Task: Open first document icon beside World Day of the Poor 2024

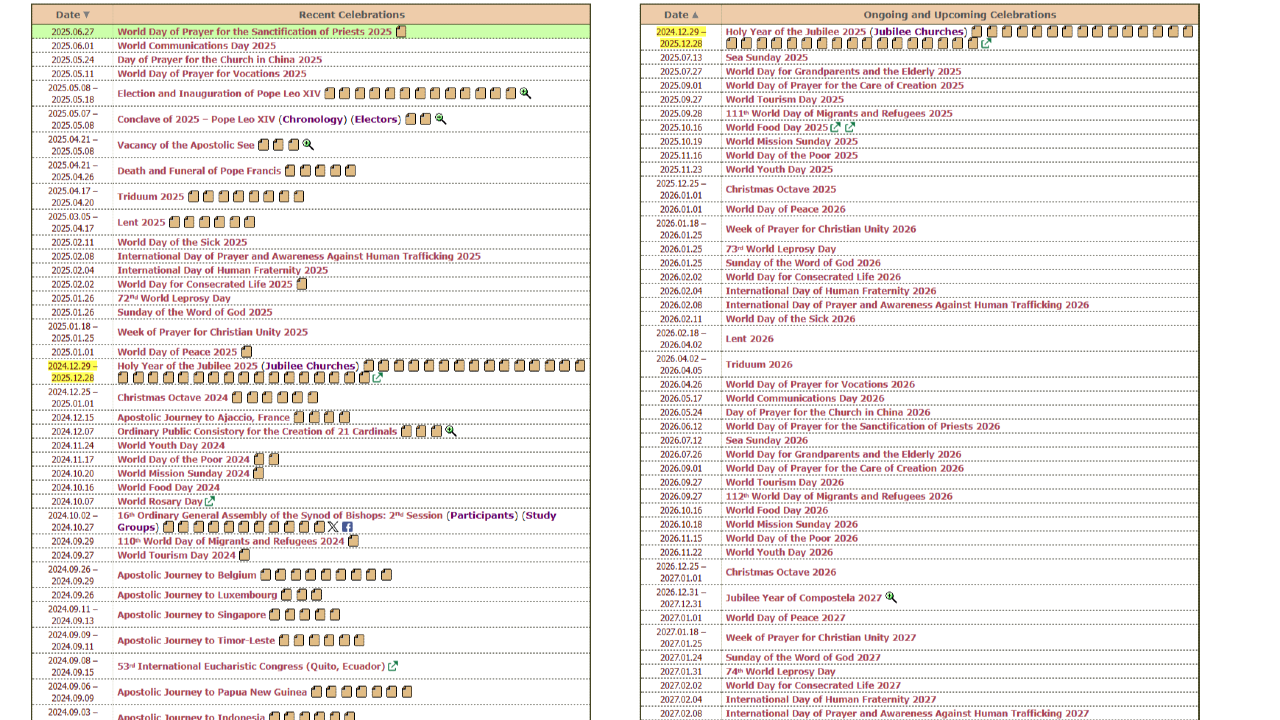Action: click(x=260, y=460)
